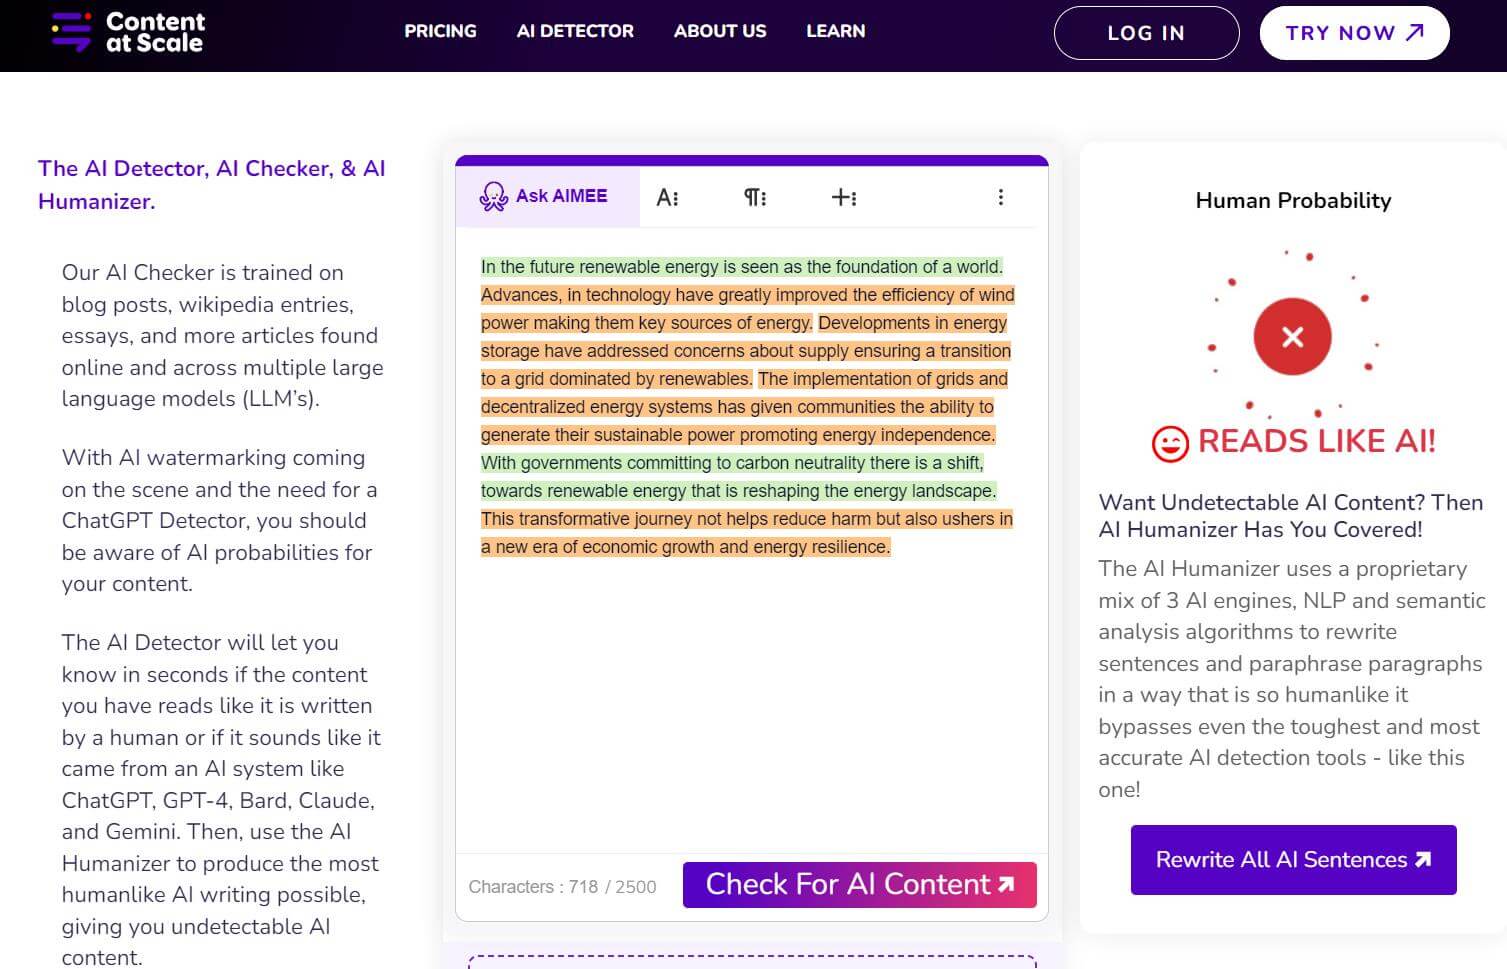Open the three-dot overflow menu in editor
Screen dimensions: 1507x969
pyautogui.click(x=1001, y=197)
